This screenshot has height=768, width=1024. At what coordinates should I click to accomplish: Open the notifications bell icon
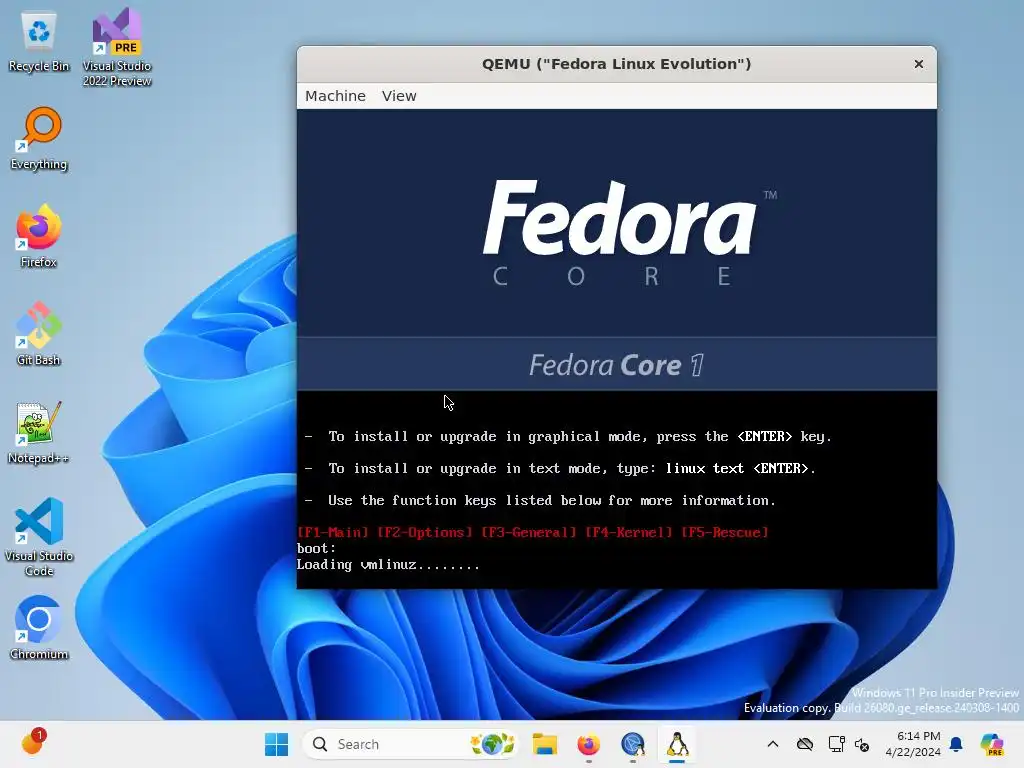[956, 744]
